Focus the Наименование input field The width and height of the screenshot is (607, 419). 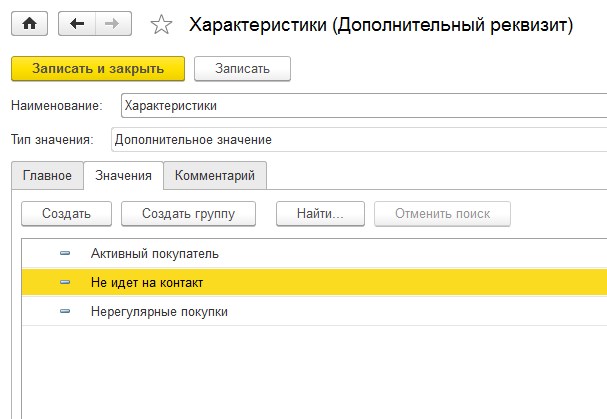[x=364, y=105]
